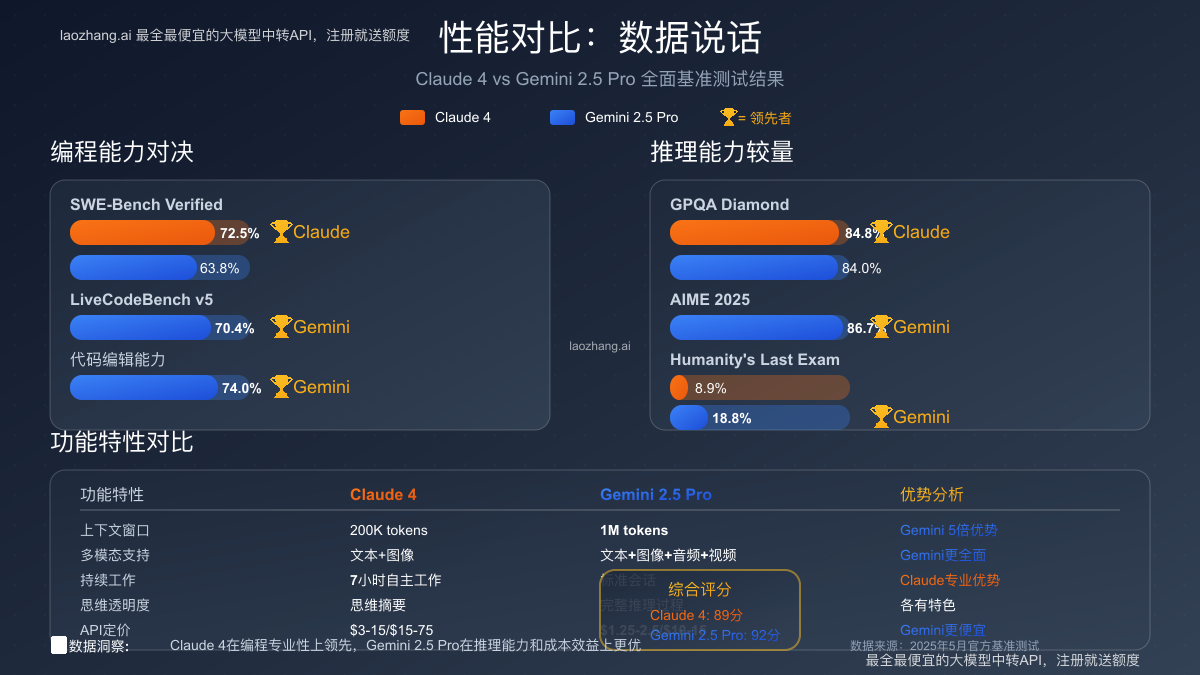
Task: Click the Claude 4: 89分 score
Action: click(x=696, y=615)
